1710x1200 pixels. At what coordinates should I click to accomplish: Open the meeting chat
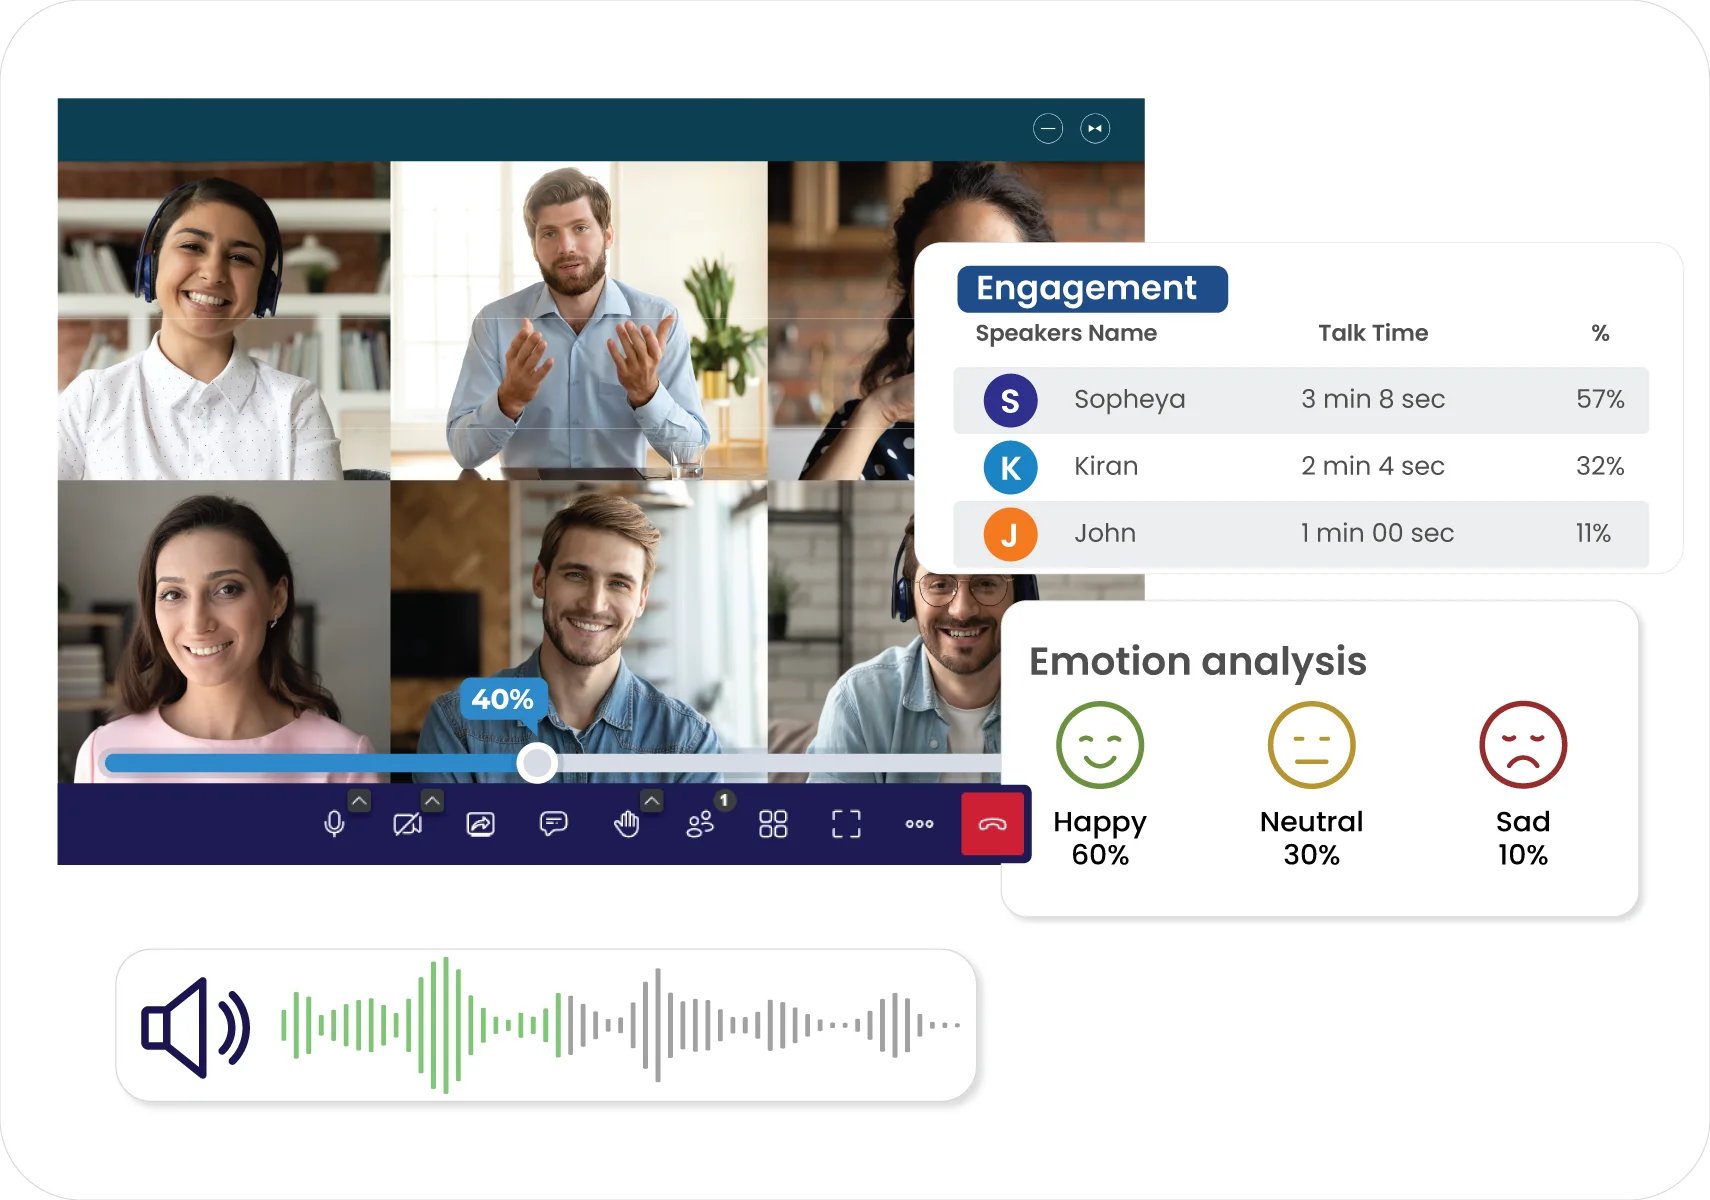(553, 823)
